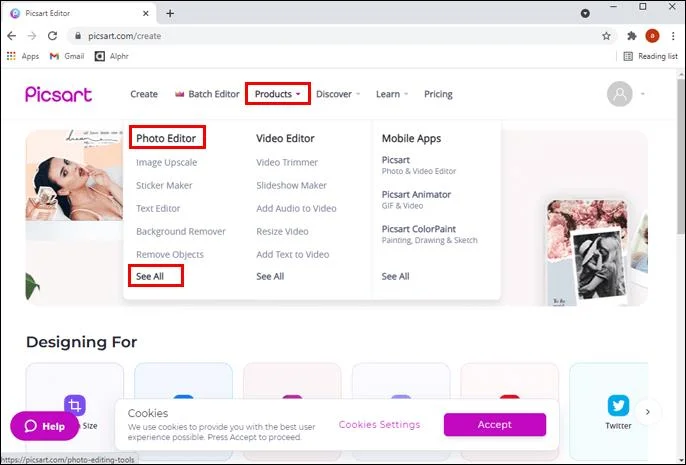Open the Alphr bookmark

[112, 56]
